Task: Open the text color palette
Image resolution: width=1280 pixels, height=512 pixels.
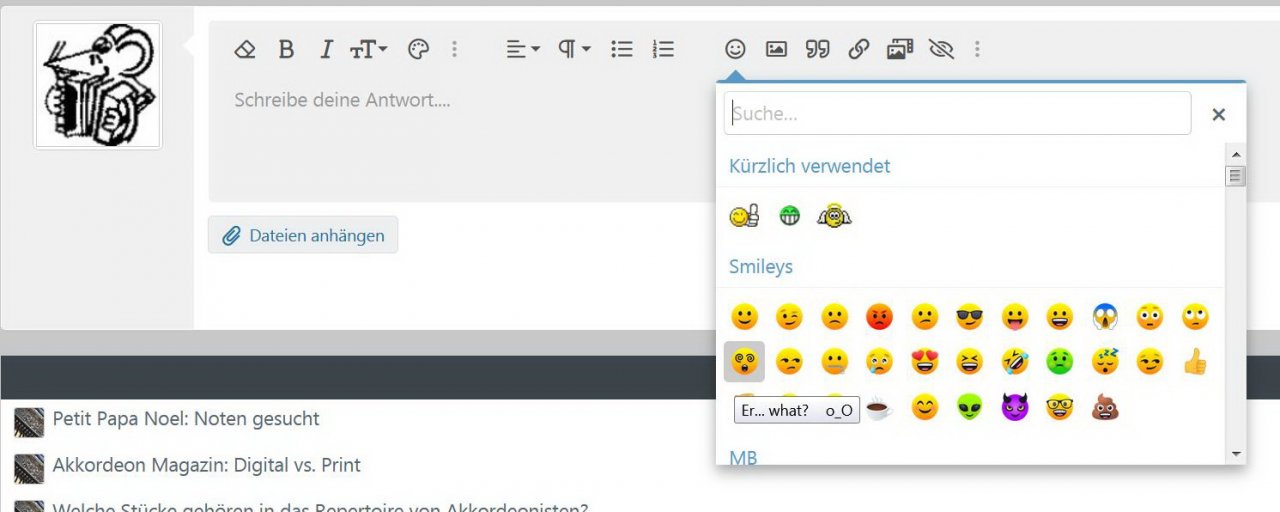Action: [x=419, y=49]
